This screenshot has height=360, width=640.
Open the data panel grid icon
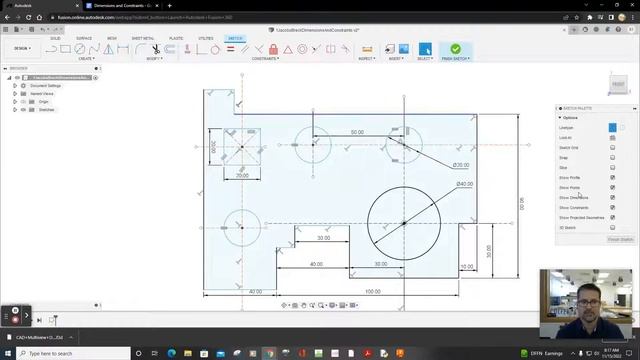[6, 29]
